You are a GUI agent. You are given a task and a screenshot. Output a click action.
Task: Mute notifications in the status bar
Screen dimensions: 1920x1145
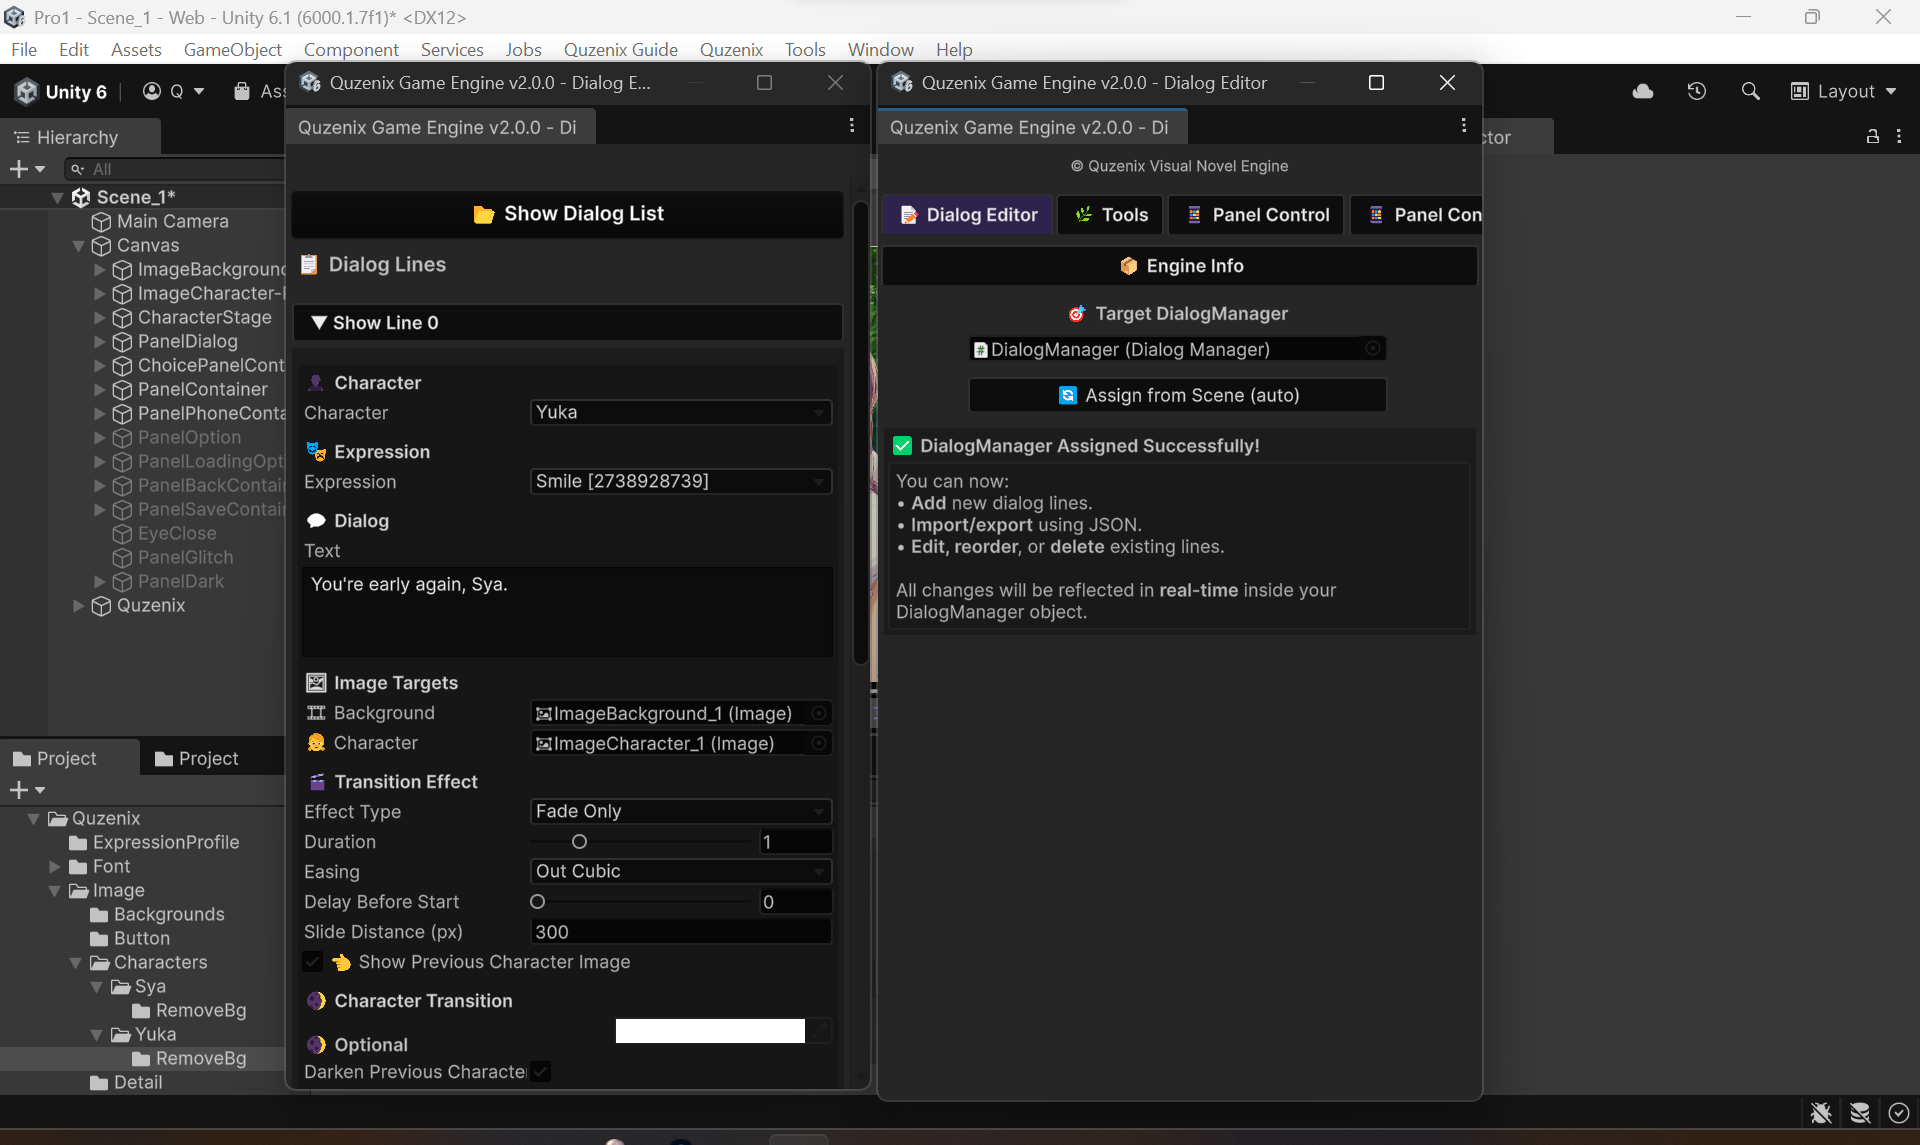1820,1113
